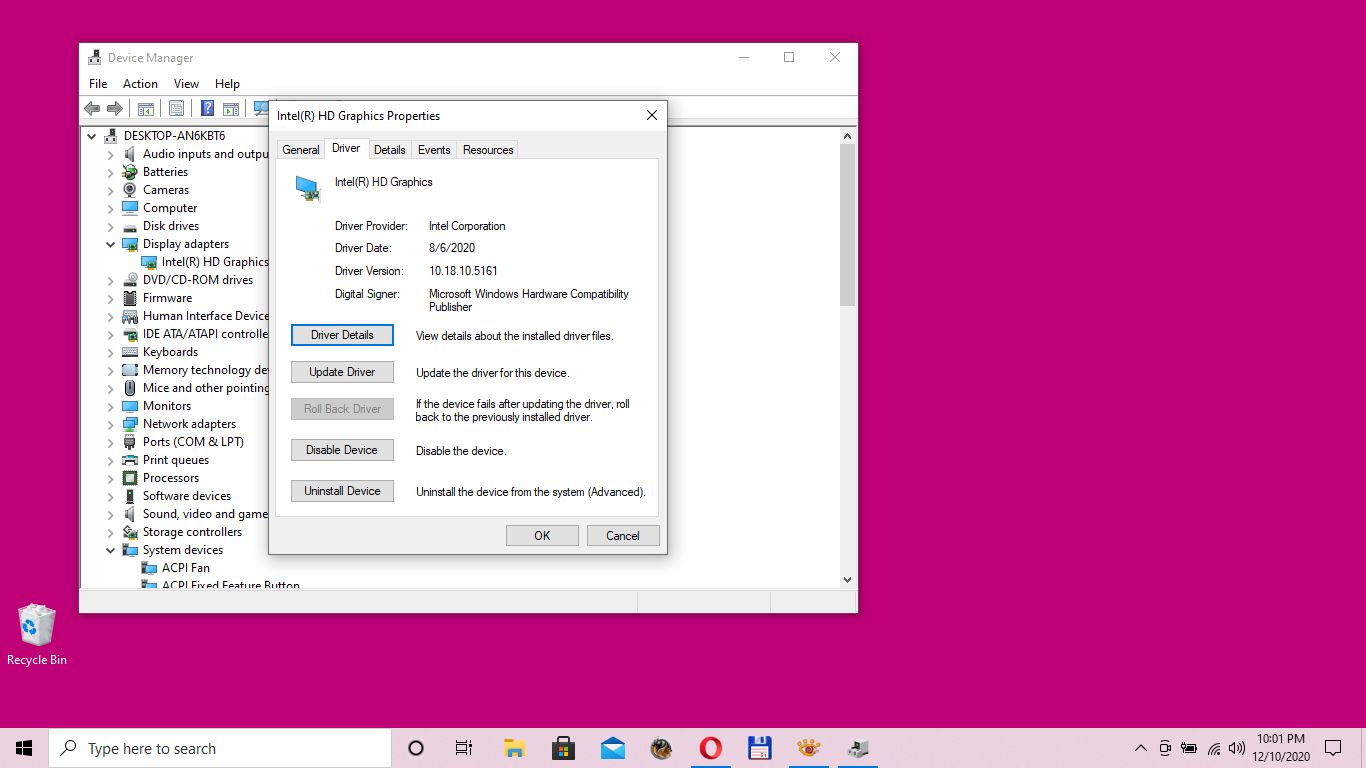
Task: Click the Device Manager vertical scrollbar thumb
Action: pyautogui.click(x=847, y=225)
